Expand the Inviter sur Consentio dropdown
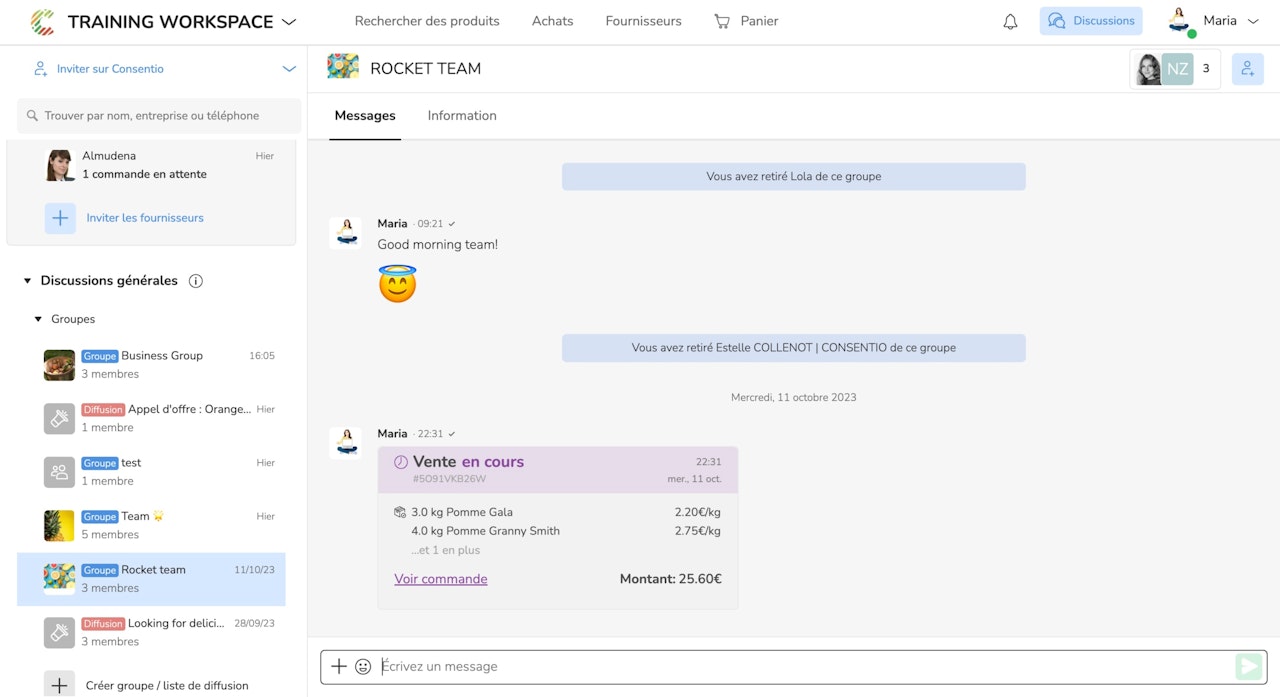The width and height of the screenshot is (1280, 697). 289,69
